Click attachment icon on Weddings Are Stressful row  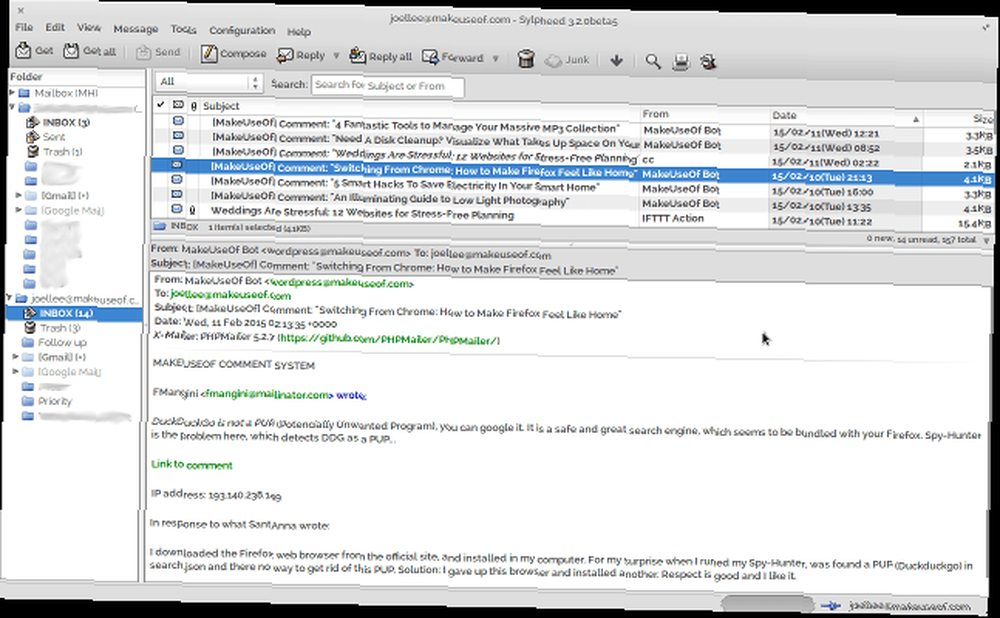click(x=192, y=209)
